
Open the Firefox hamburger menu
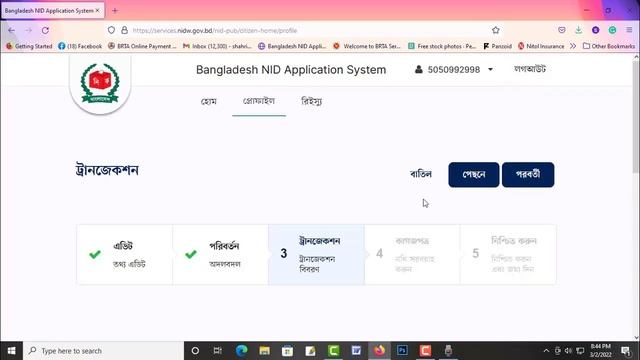[629, 30]
